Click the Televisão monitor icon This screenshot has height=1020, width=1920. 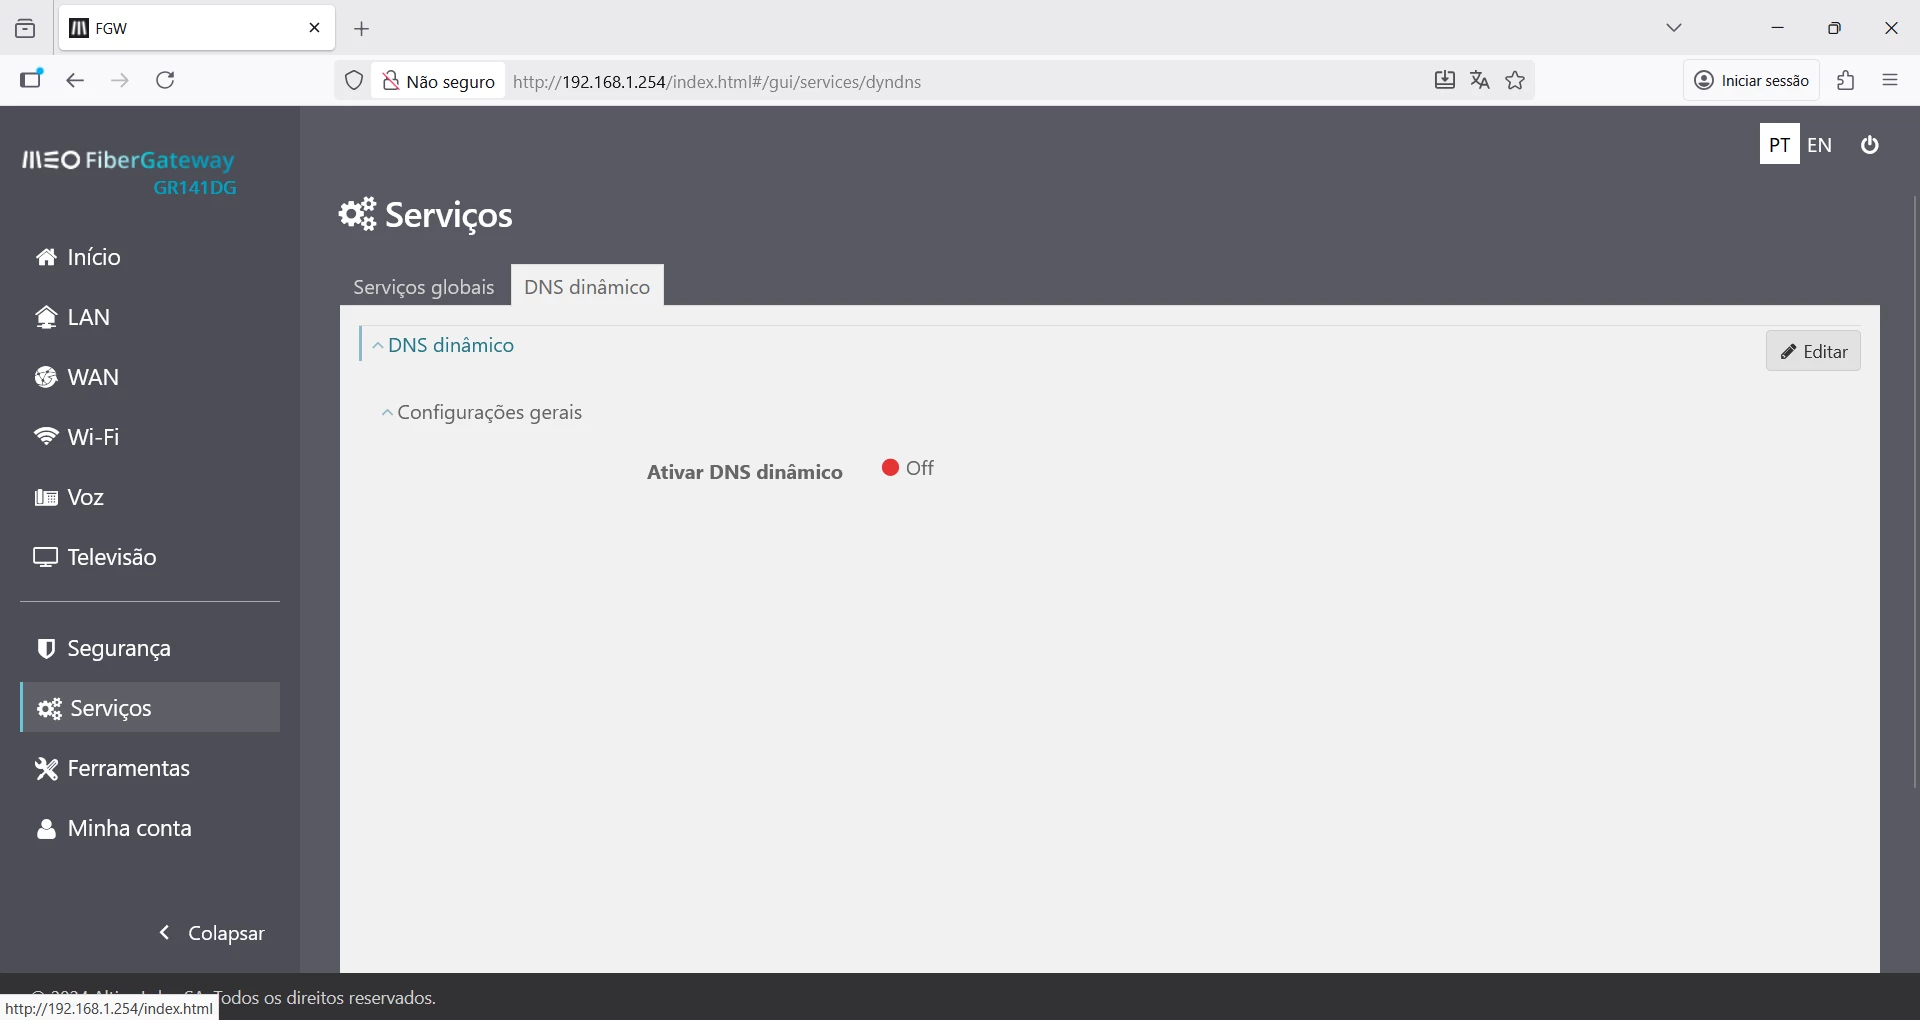pos(46,557)
